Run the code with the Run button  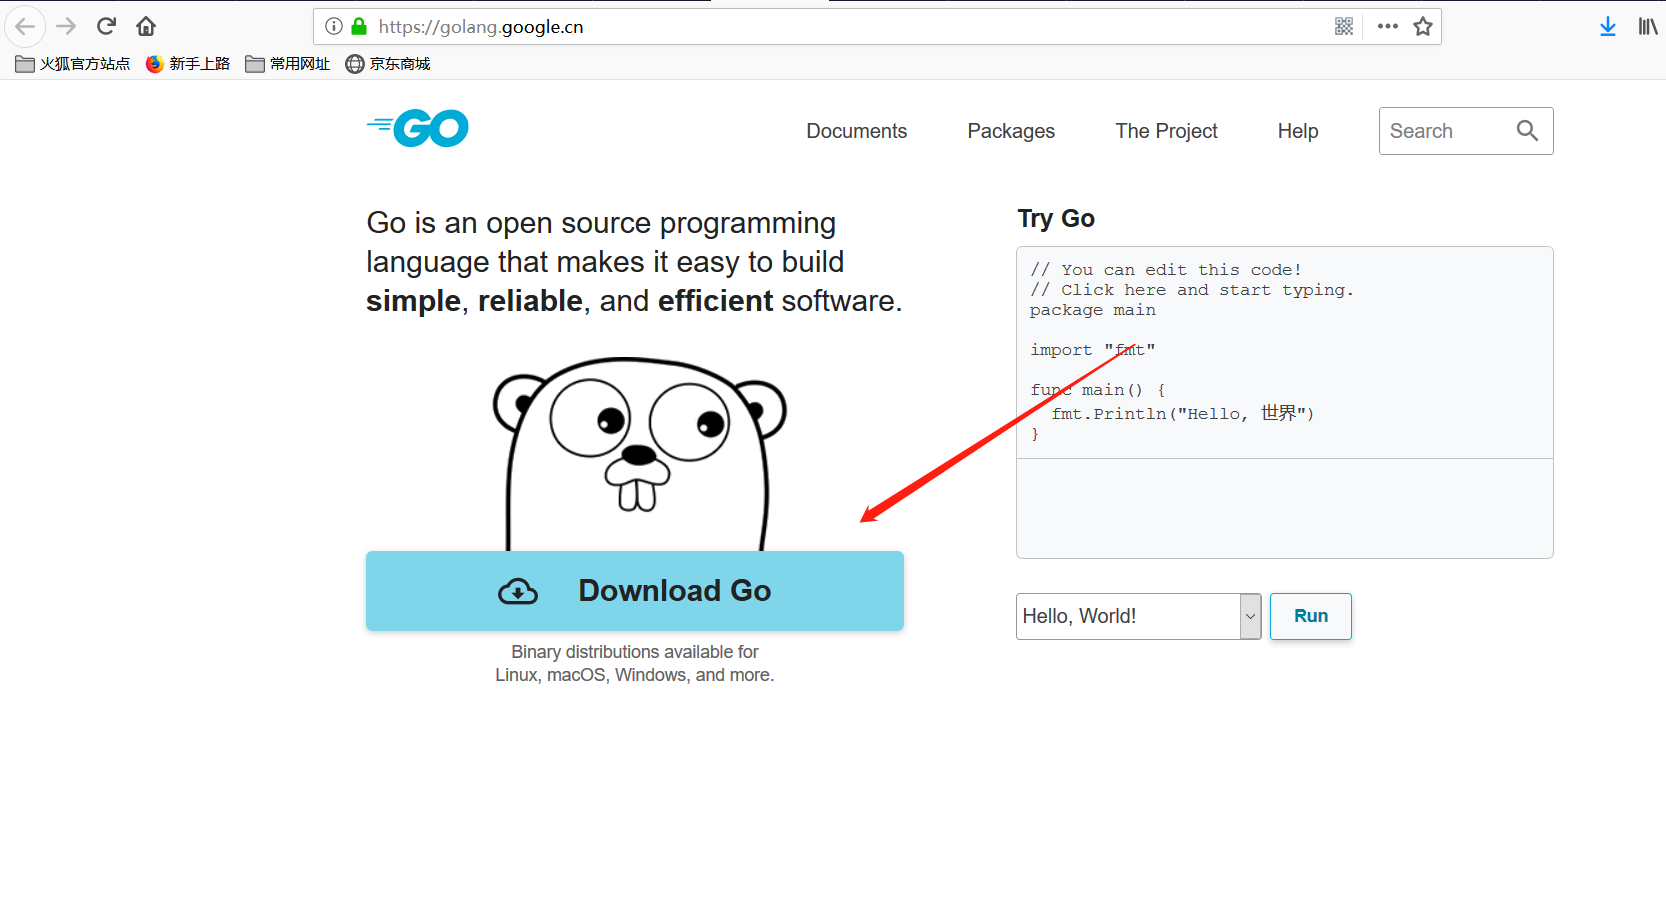tap(1311, 616)
